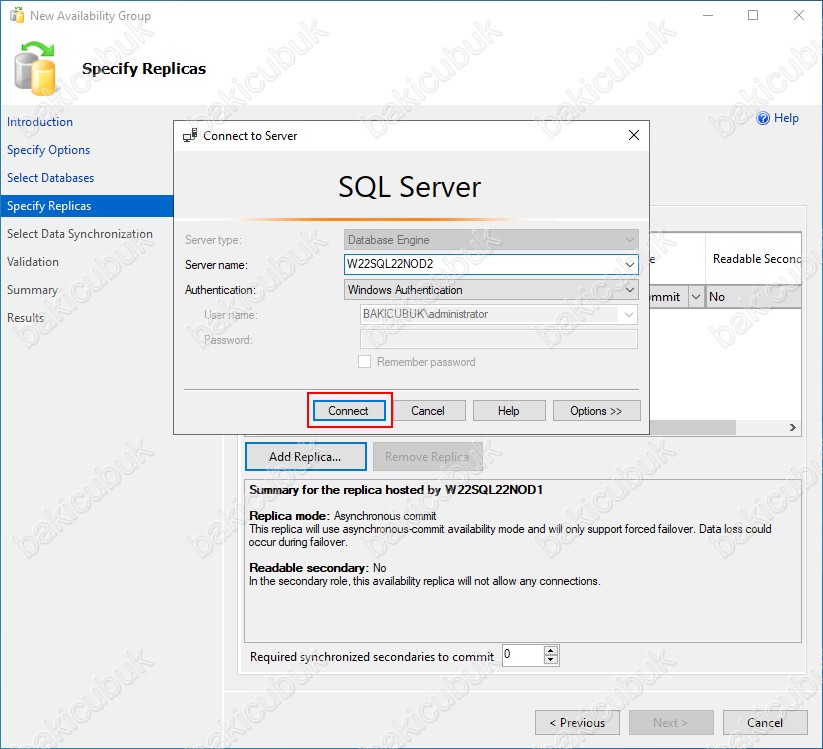
Task: Open the Authentication dropdown
Action: point(629,290)
